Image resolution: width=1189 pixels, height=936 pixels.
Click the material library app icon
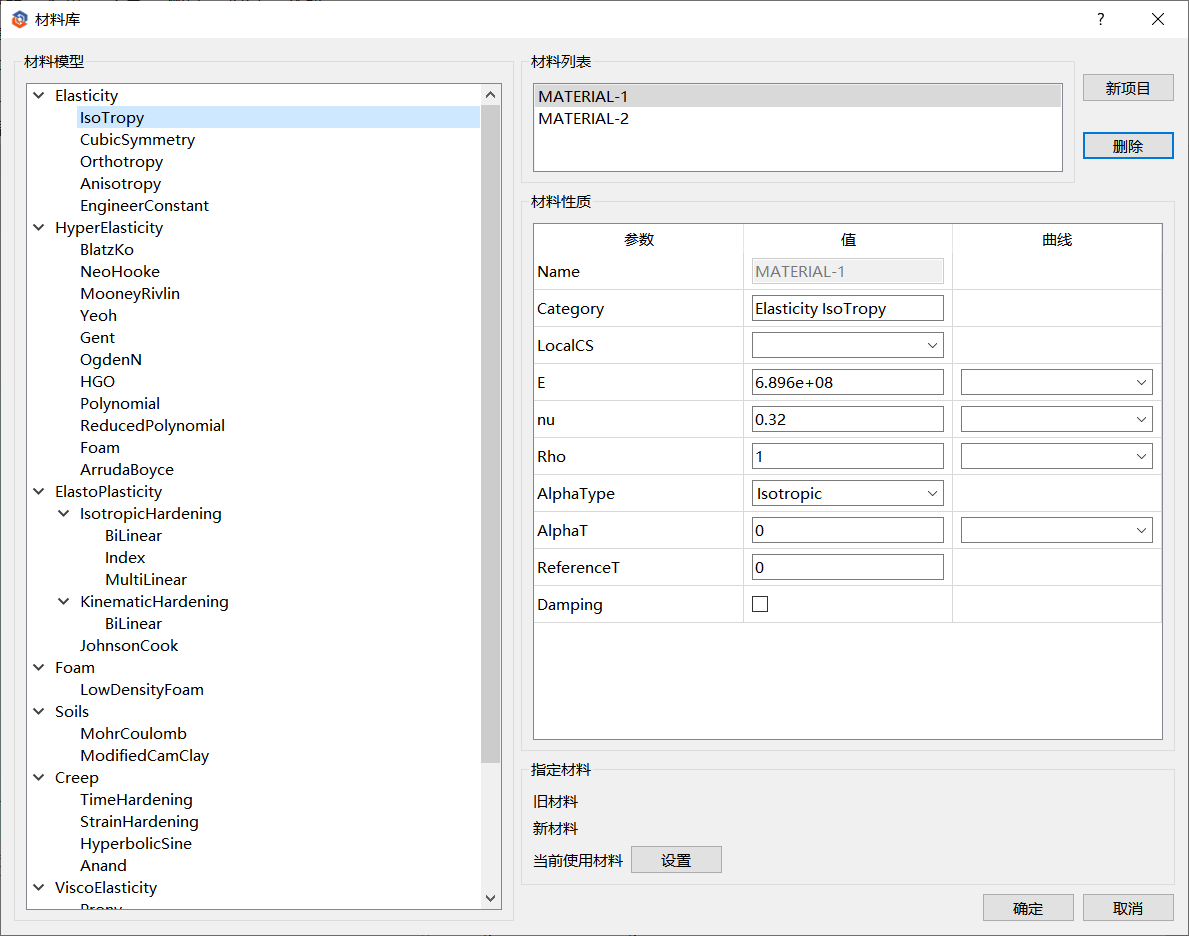coord(20,20)
